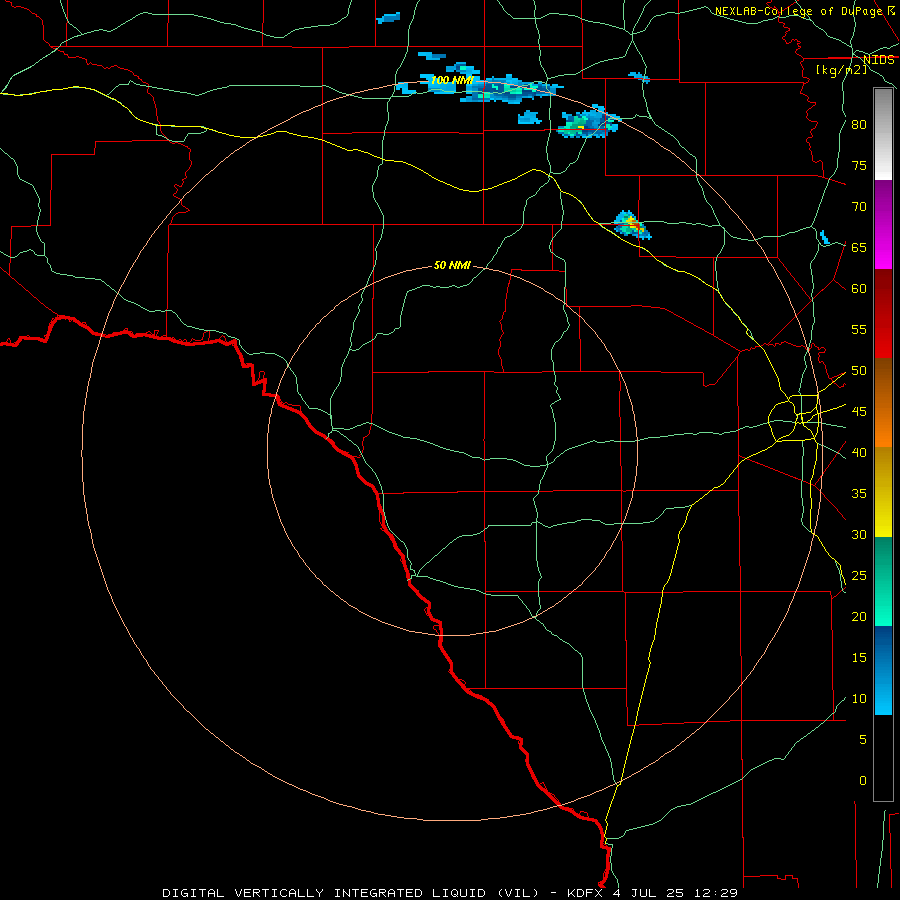The width and height of the screenshot is (900, 900).
Task: Click the 70 value on the color scale
Action: (x=859, y=207)
